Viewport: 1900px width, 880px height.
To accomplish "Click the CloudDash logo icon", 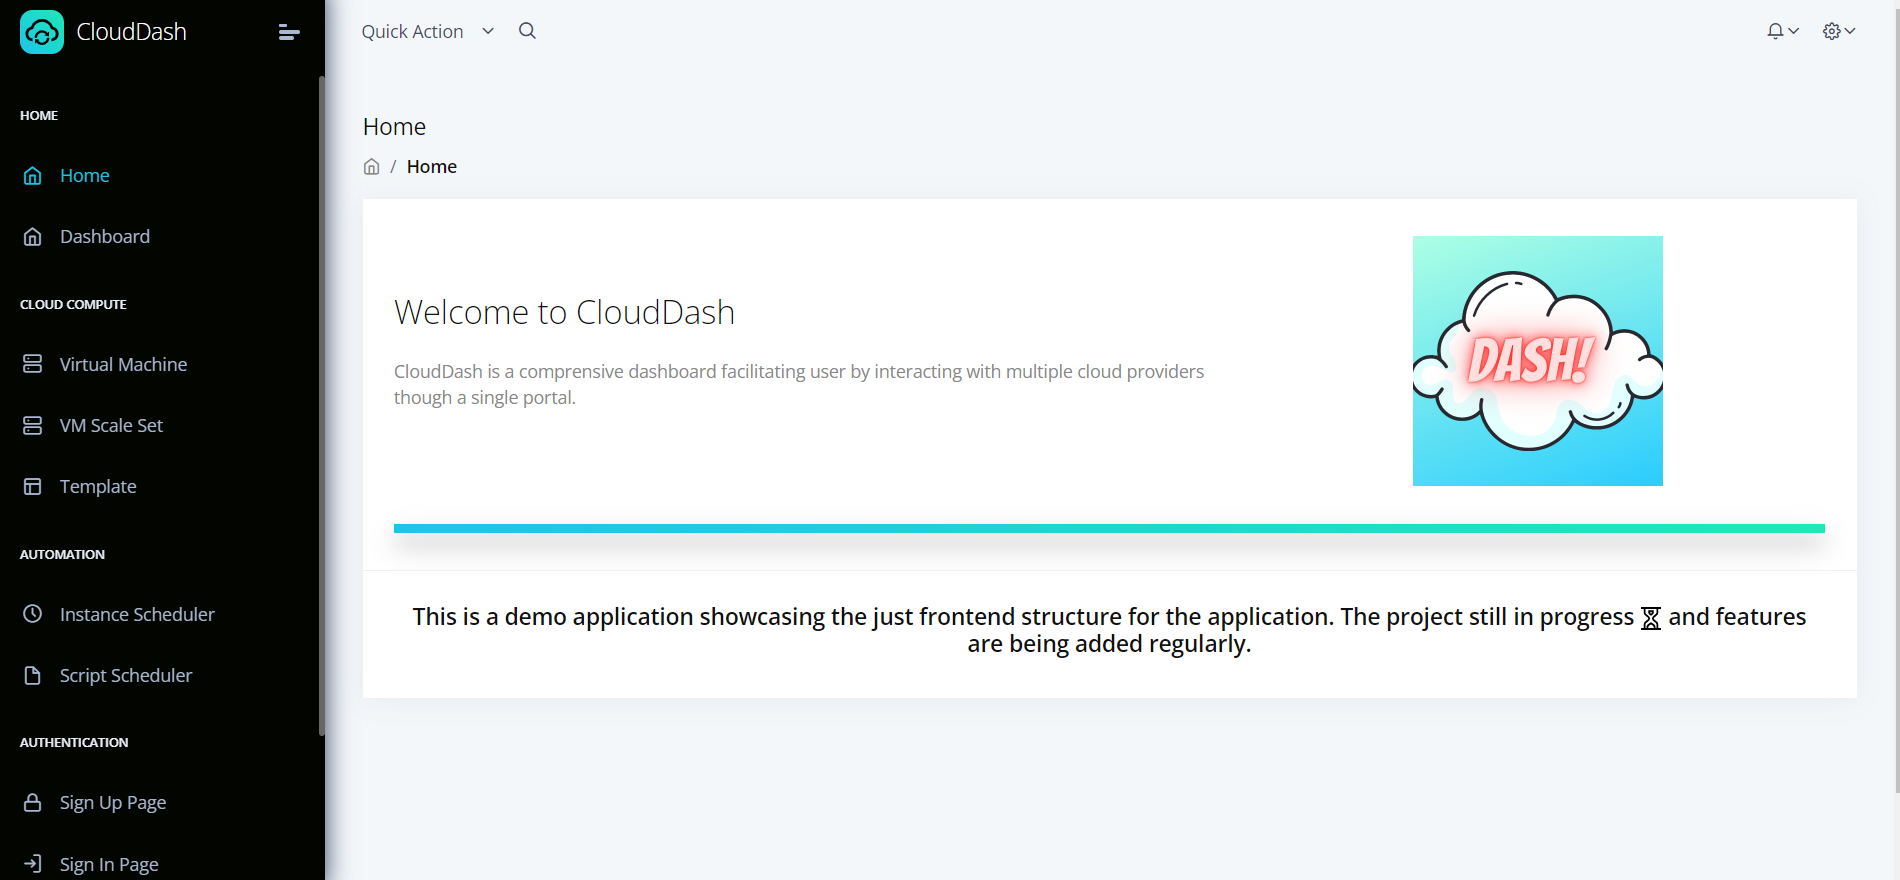I will [x=42, y=32].
